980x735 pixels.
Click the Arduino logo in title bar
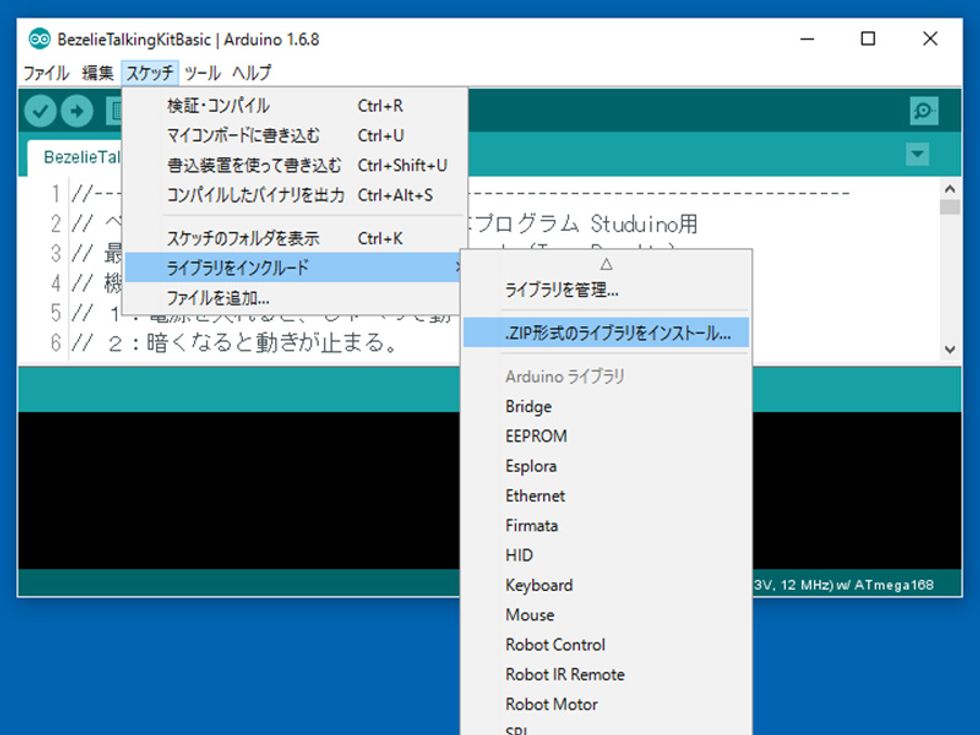click(39, 39)
